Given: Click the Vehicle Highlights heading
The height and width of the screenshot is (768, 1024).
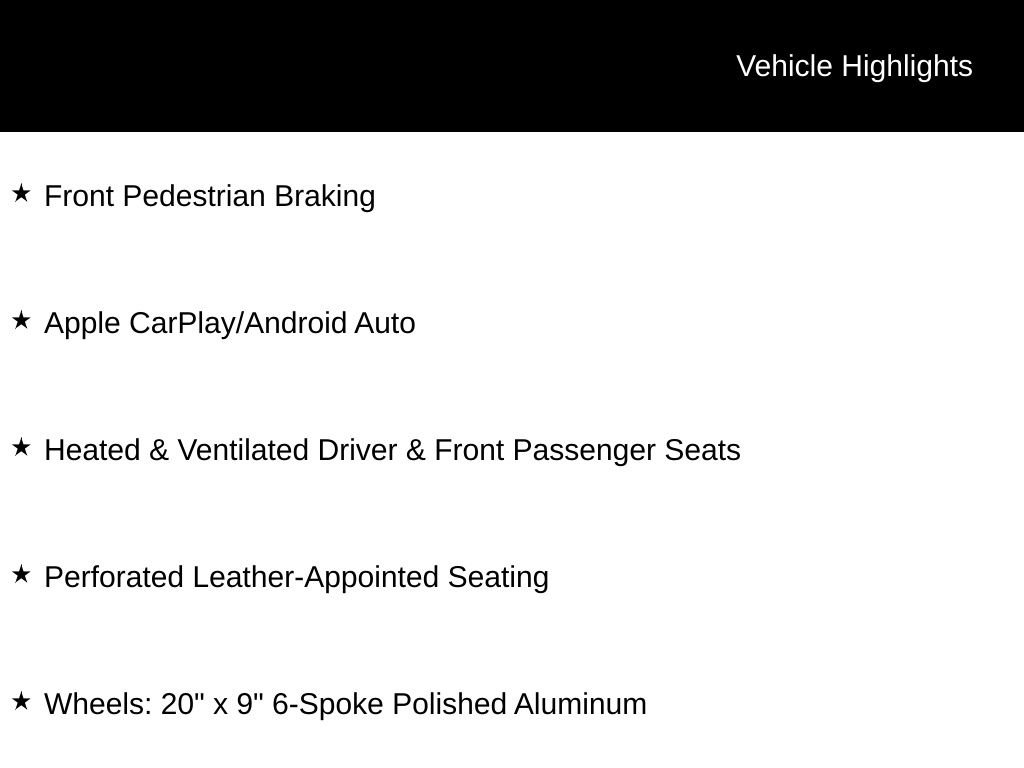Looking at the screenshot, I should point(854,66).
